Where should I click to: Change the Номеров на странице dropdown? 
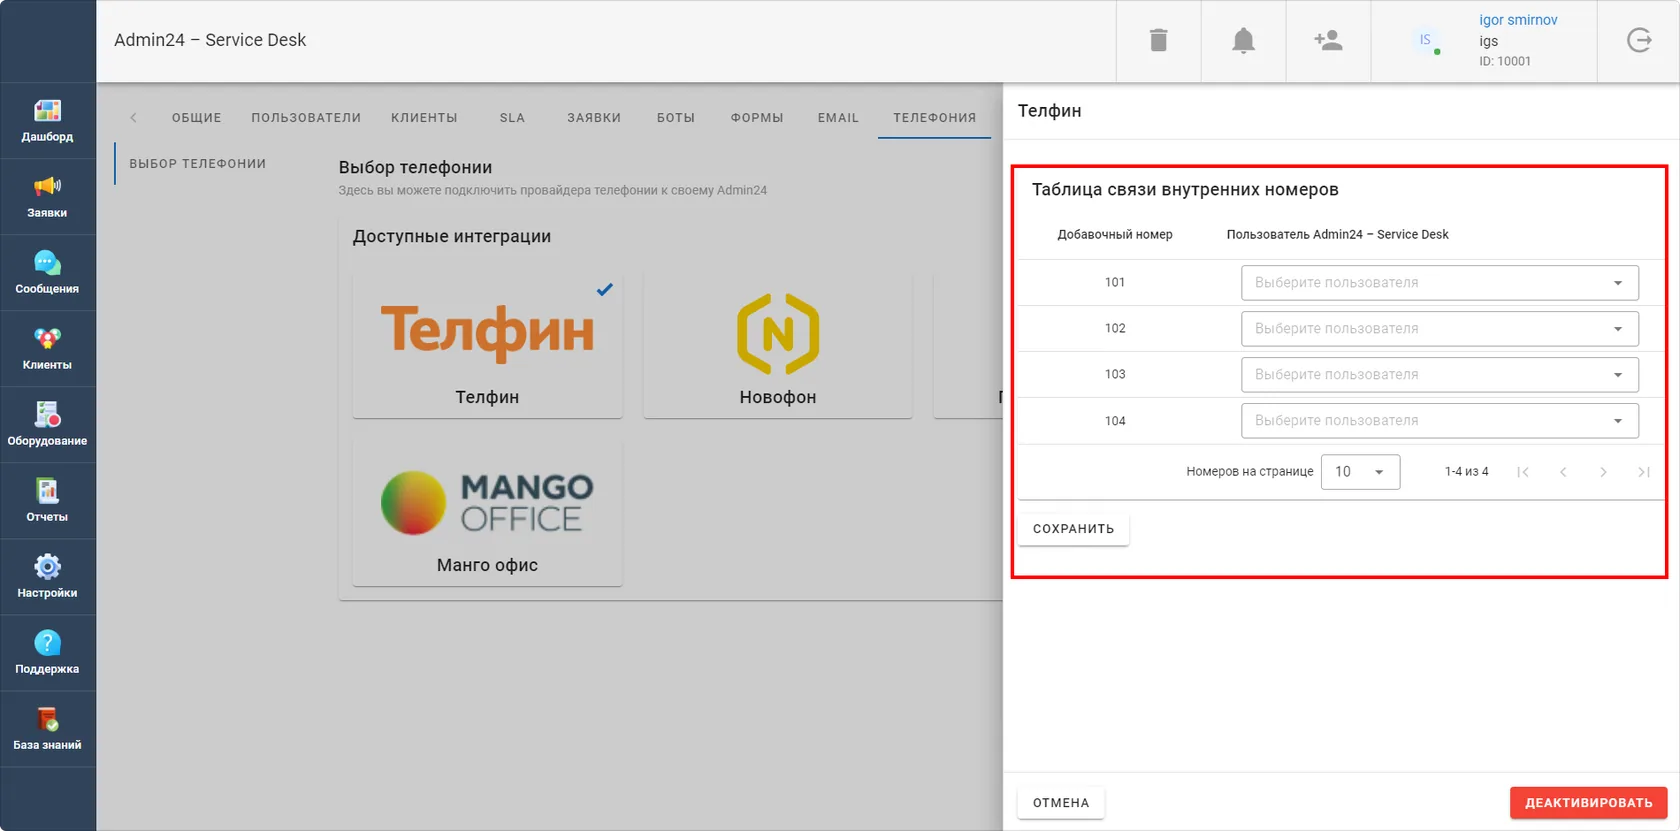[1360, 472]
